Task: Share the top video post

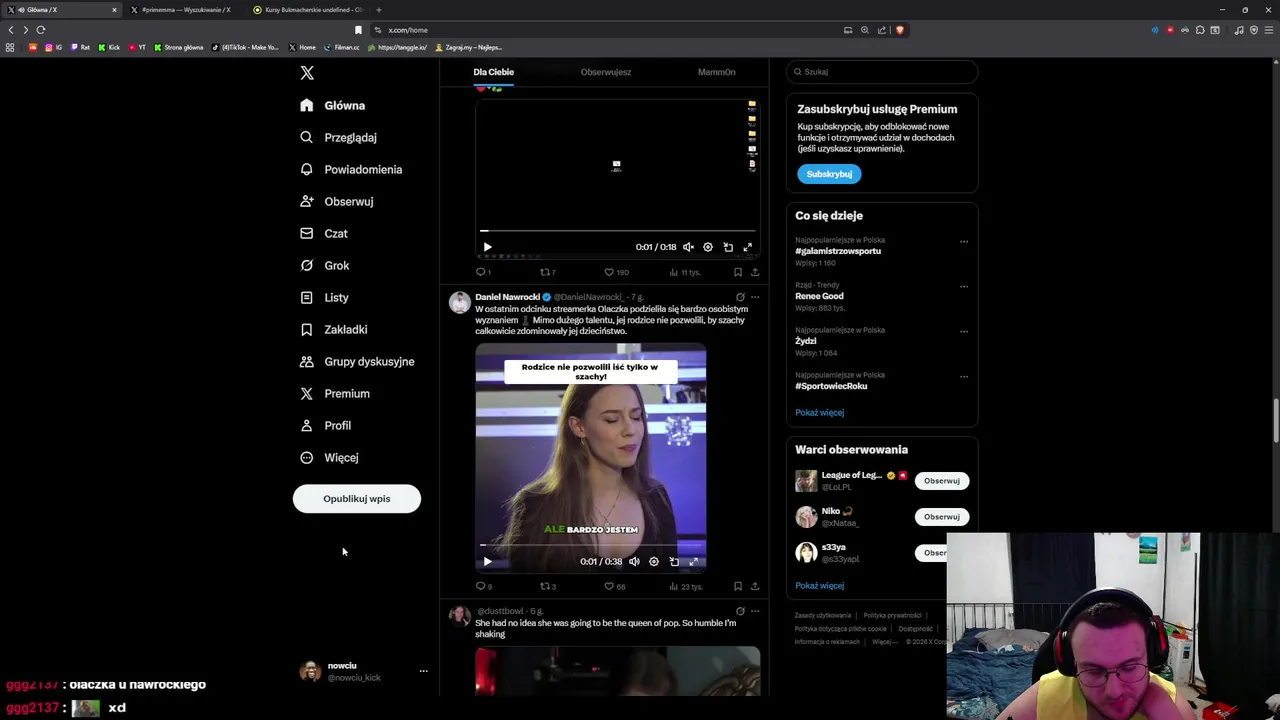Action: point(755,272)
